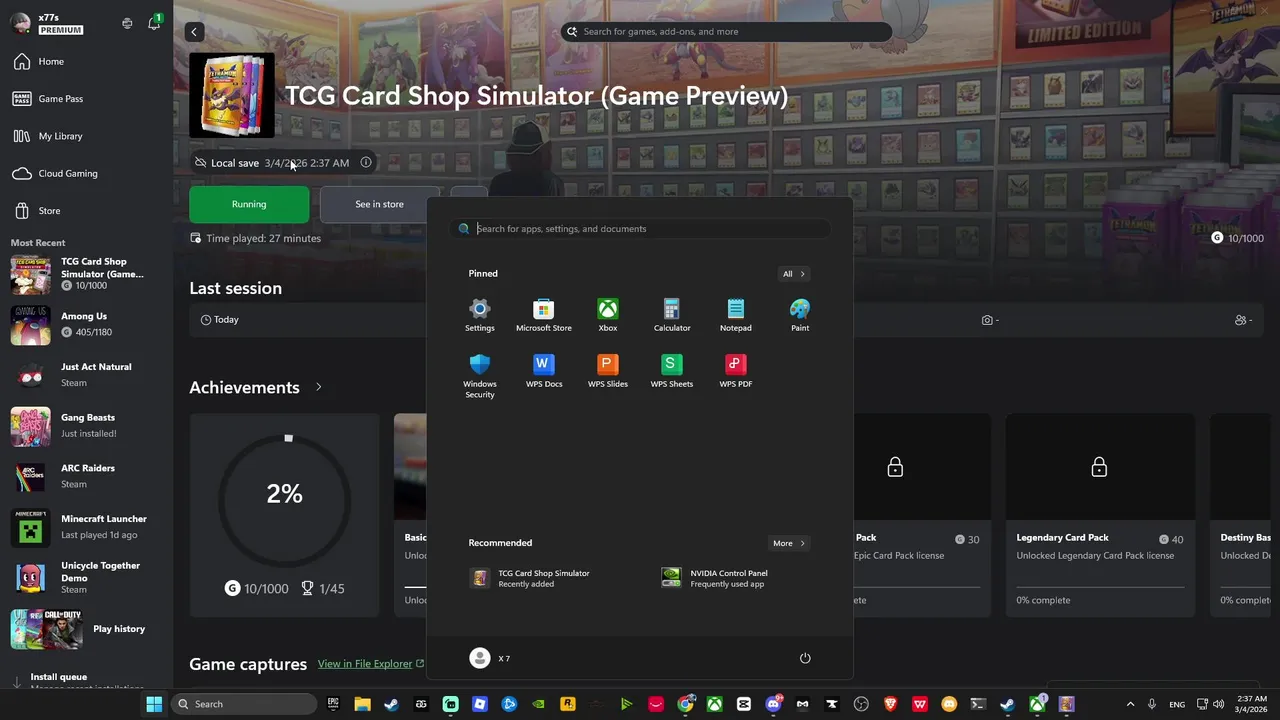Select ARC Raiders in Most Recent
This screenshot has width=1280, height=720.
[86, 477]
